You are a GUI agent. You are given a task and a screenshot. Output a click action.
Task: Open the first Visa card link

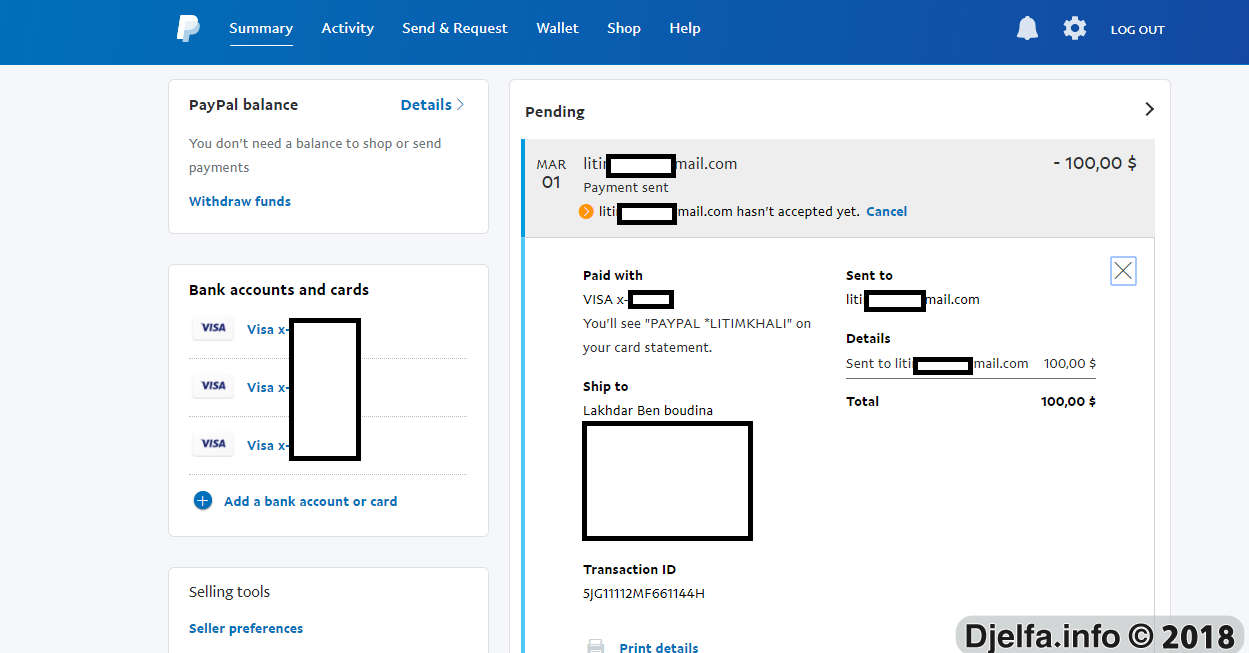click(x=268, y=329)
